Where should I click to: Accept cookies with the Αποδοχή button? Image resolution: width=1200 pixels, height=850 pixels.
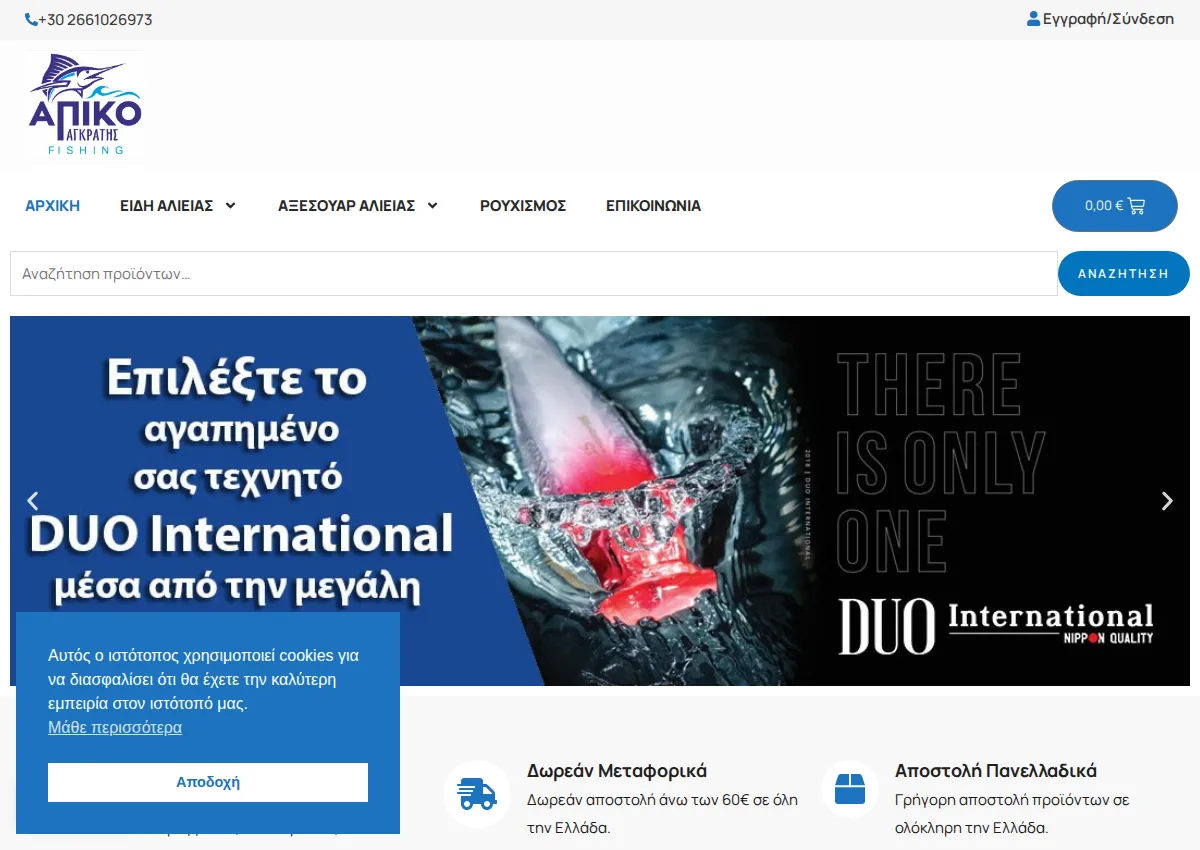coord(208,782)
